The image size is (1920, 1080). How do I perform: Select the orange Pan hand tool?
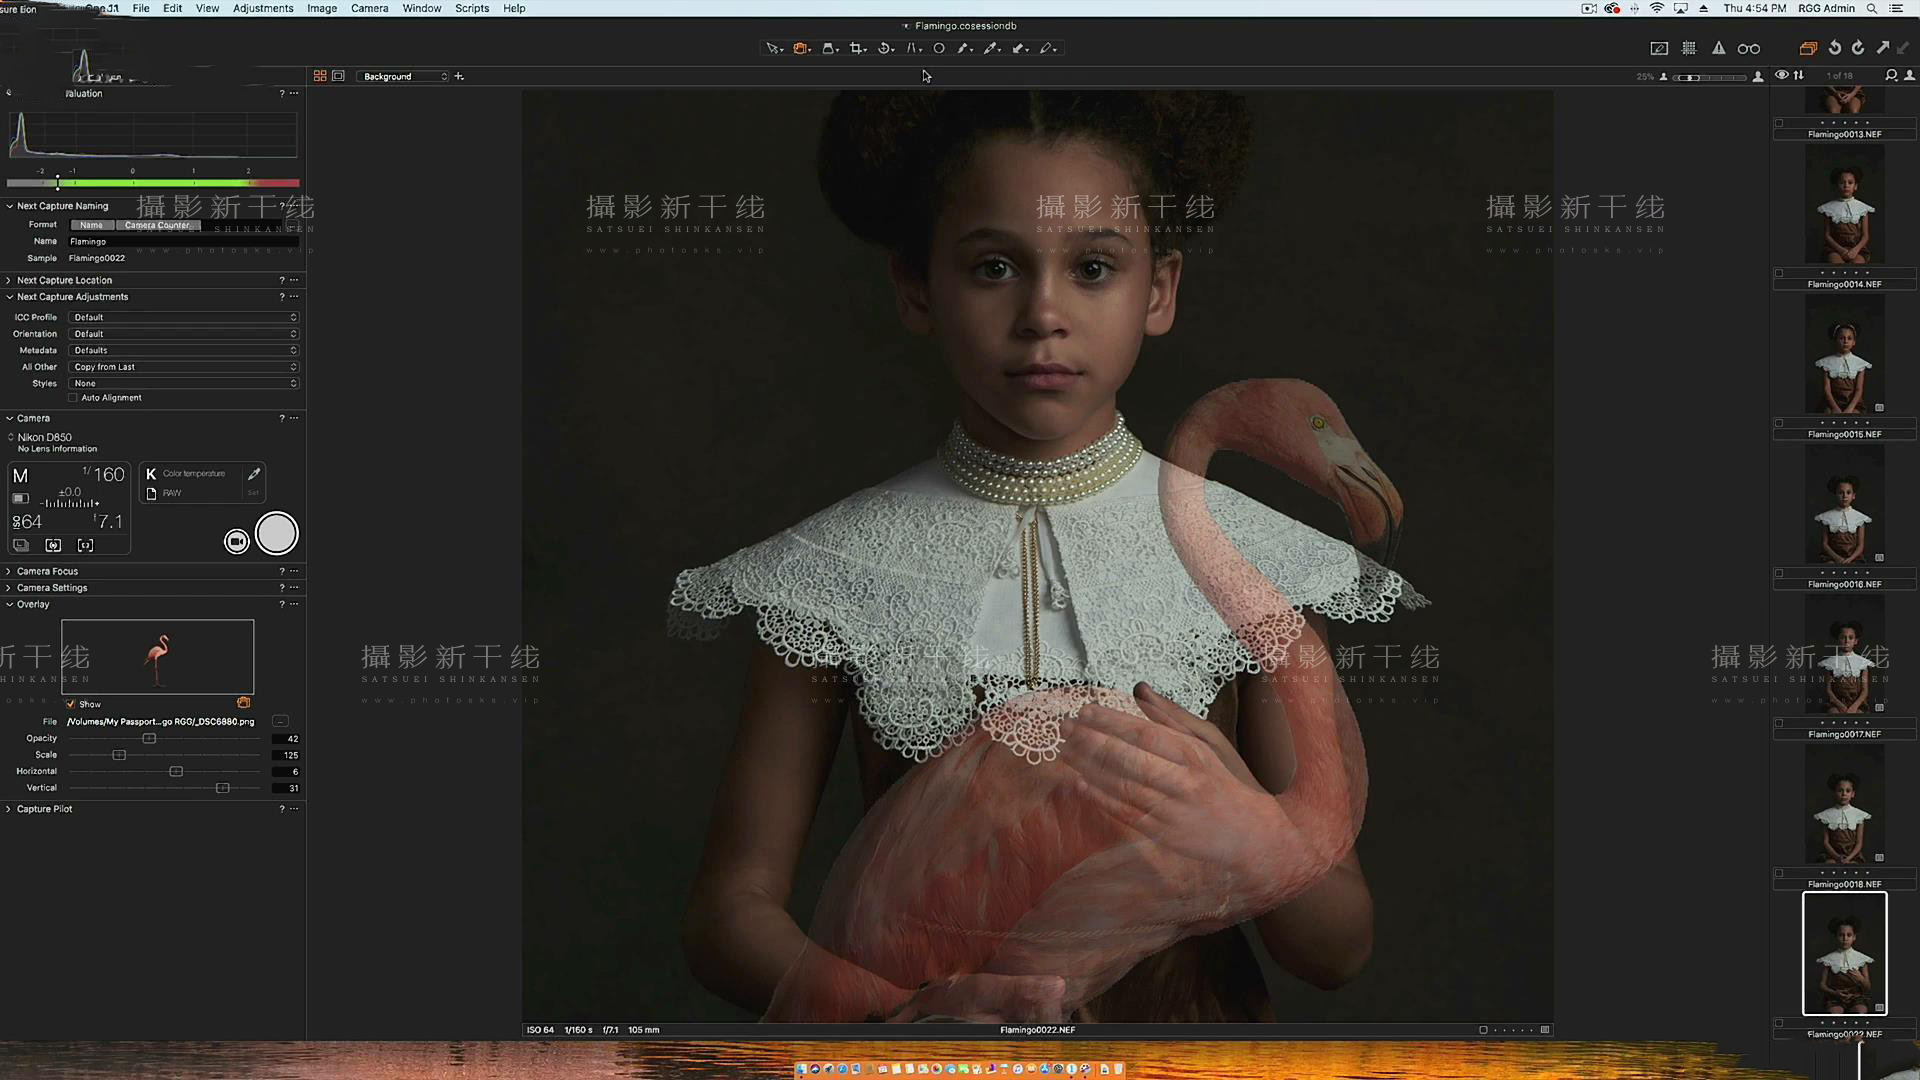click(x=800, y=48)
